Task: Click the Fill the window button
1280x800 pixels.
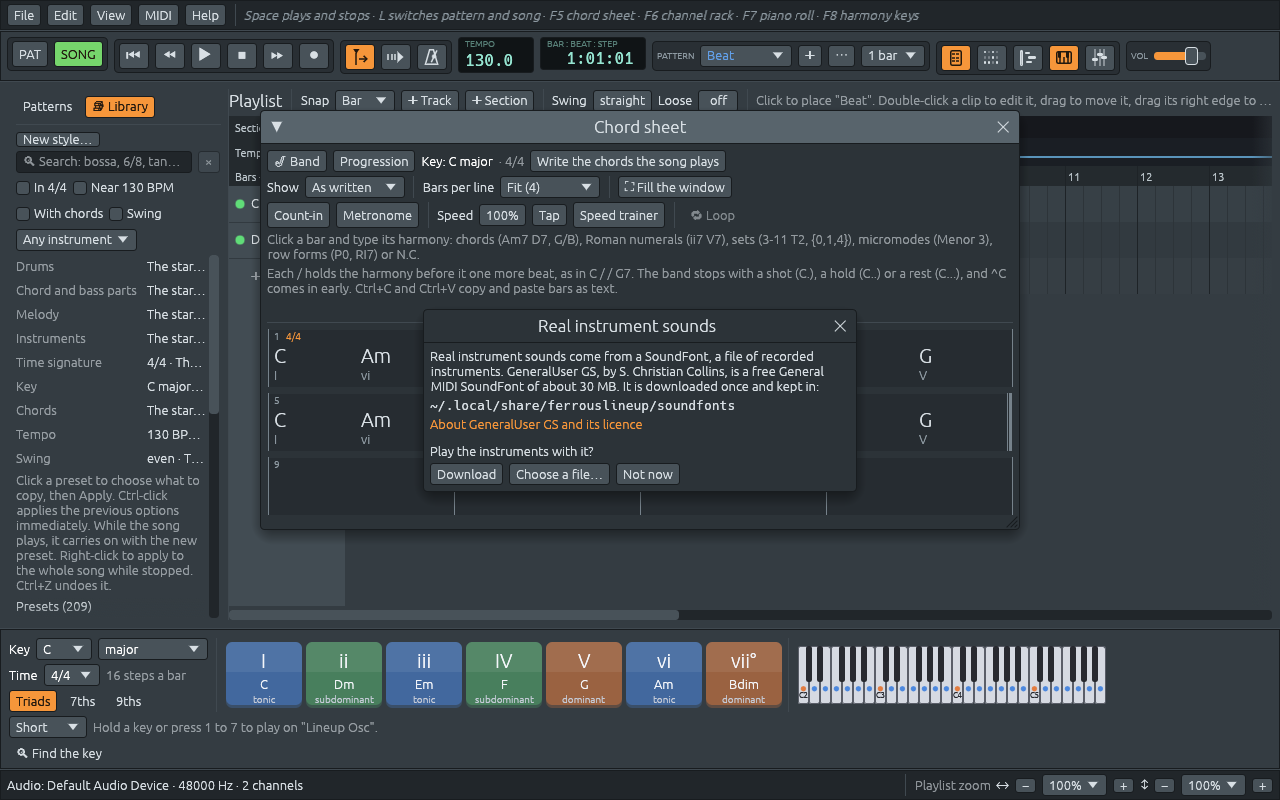Action: click(x=675, y=187)
